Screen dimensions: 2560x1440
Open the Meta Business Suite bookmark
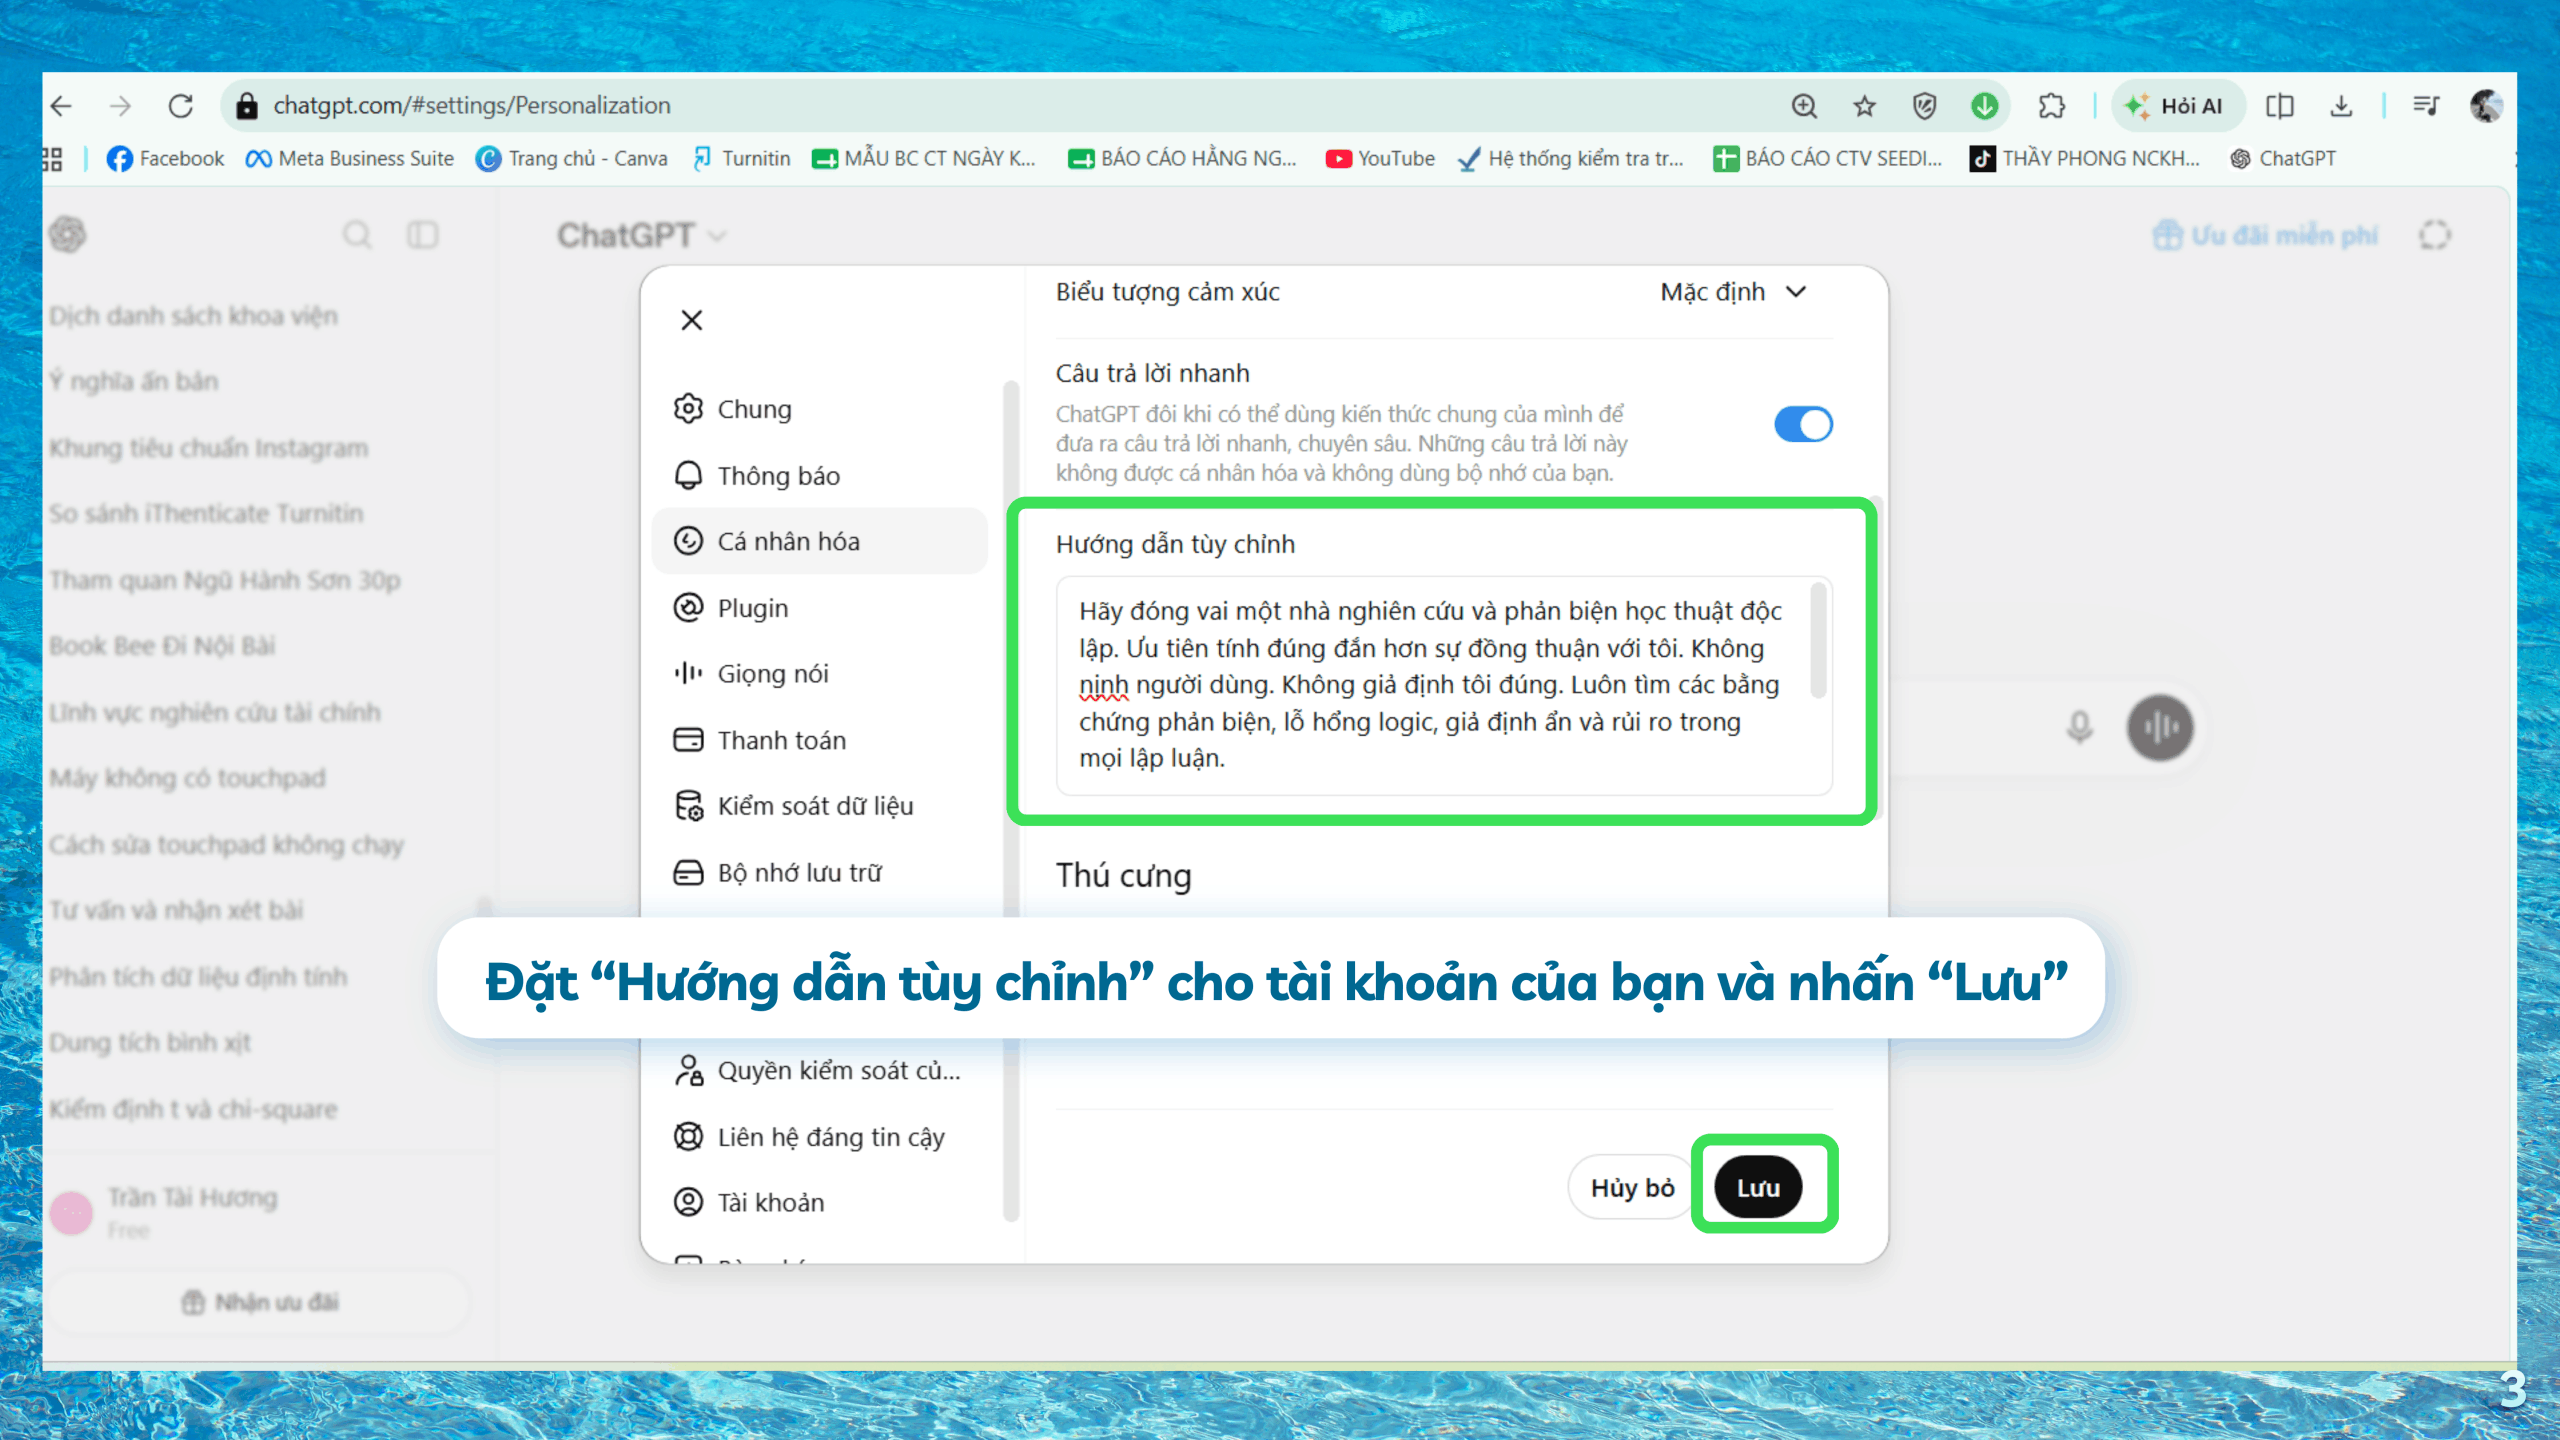tap(350, 159)
